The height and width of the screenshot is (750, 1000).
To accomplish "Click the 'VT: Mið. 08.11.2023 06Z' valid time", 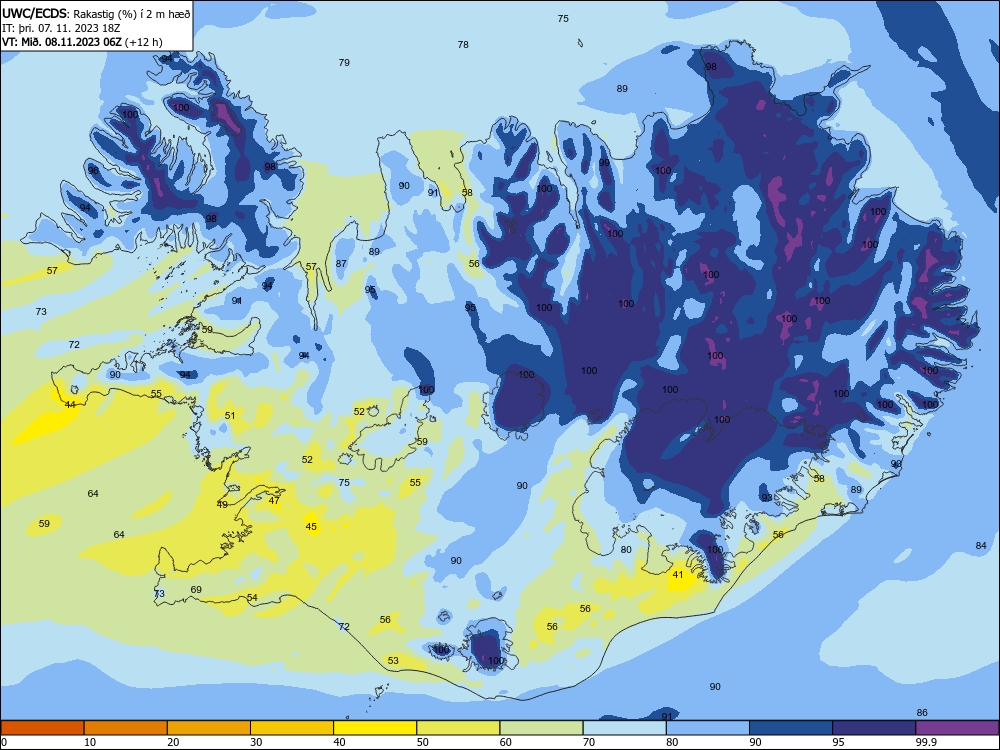I will 63,42.
